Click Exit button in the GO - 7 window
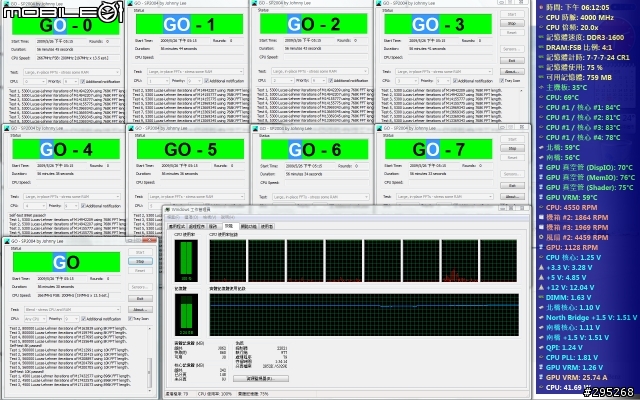Screen dimensions: 640x400 (512, 186)
